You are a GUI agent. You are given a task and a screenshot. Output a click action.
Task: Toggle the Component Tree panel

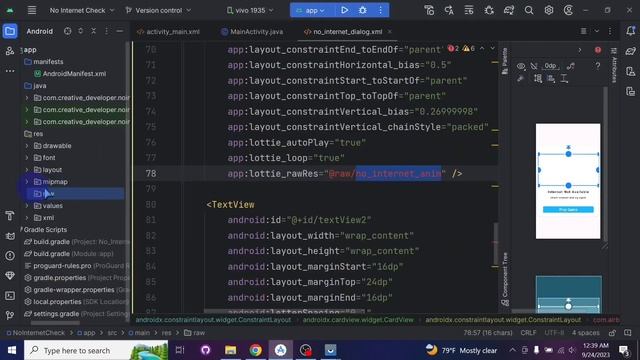tap(505, 279)
